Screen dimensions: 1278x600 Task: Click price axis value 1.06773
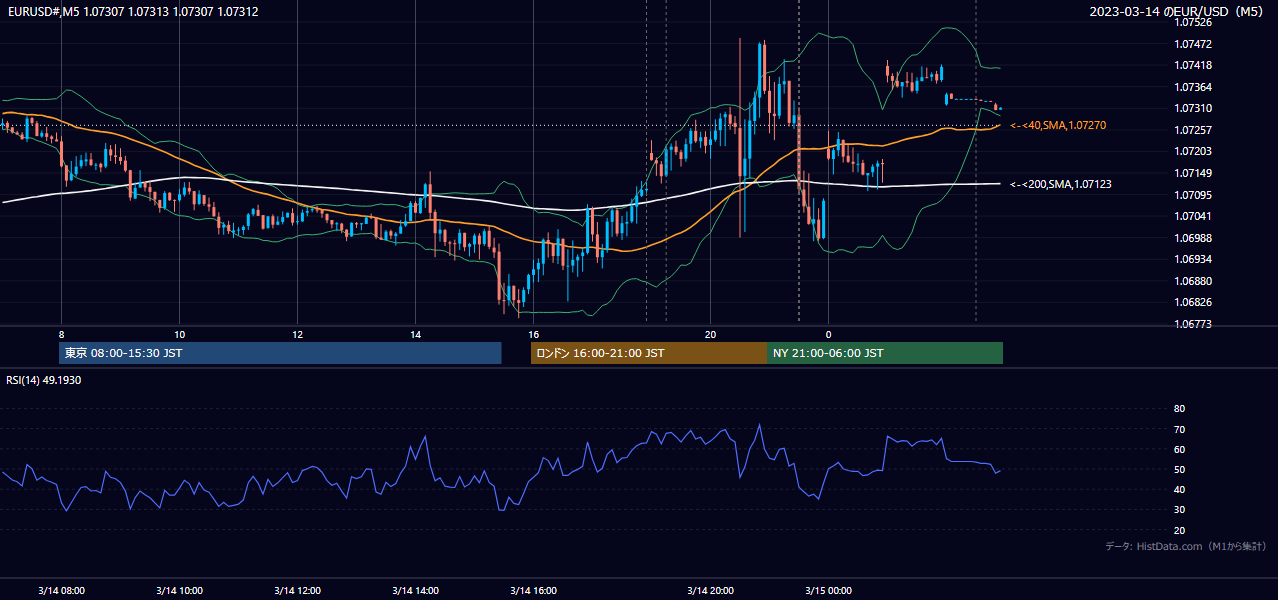click(x=1192, y=324)
